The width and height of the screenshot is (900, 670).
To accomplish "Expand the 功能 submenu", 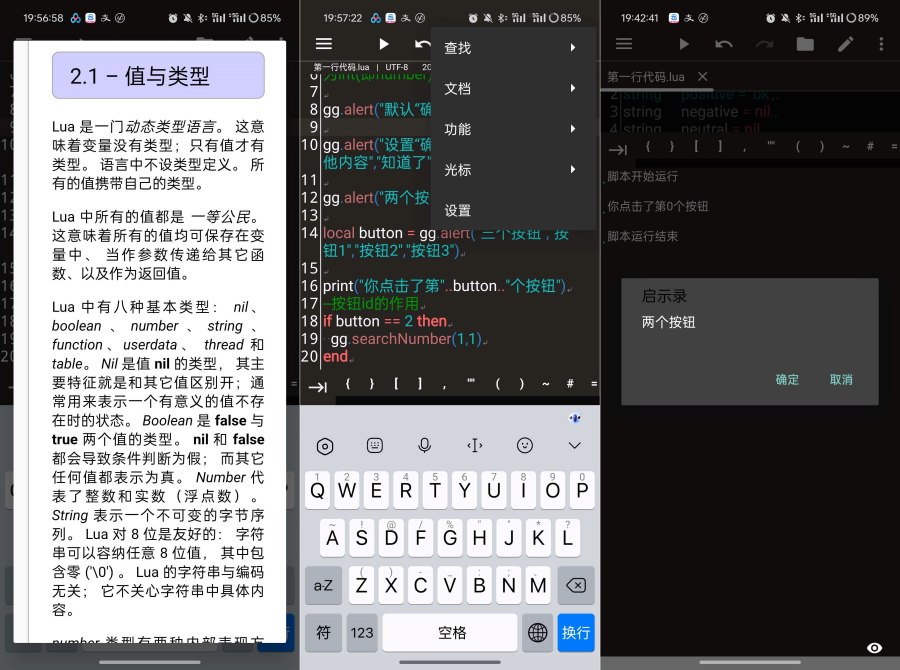I will point(457,128).
